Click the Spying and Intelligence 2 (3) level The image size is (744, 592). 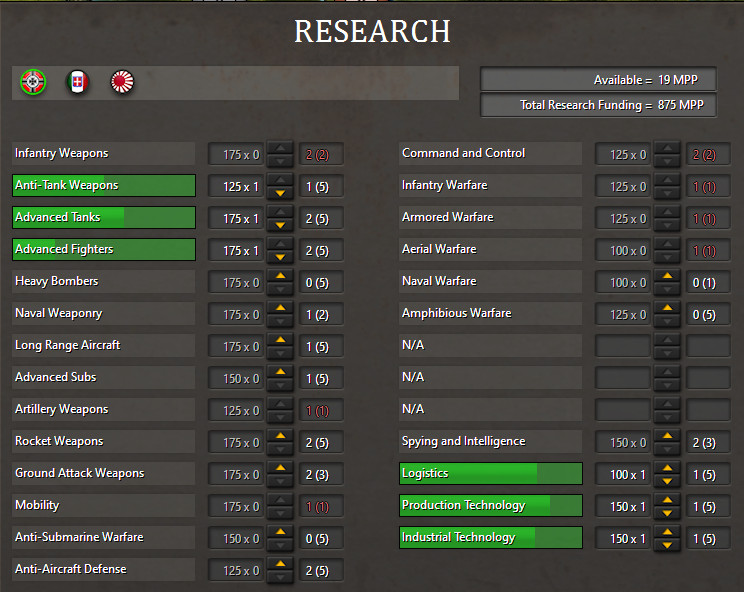pyautogui.click(x=708, y=443)
